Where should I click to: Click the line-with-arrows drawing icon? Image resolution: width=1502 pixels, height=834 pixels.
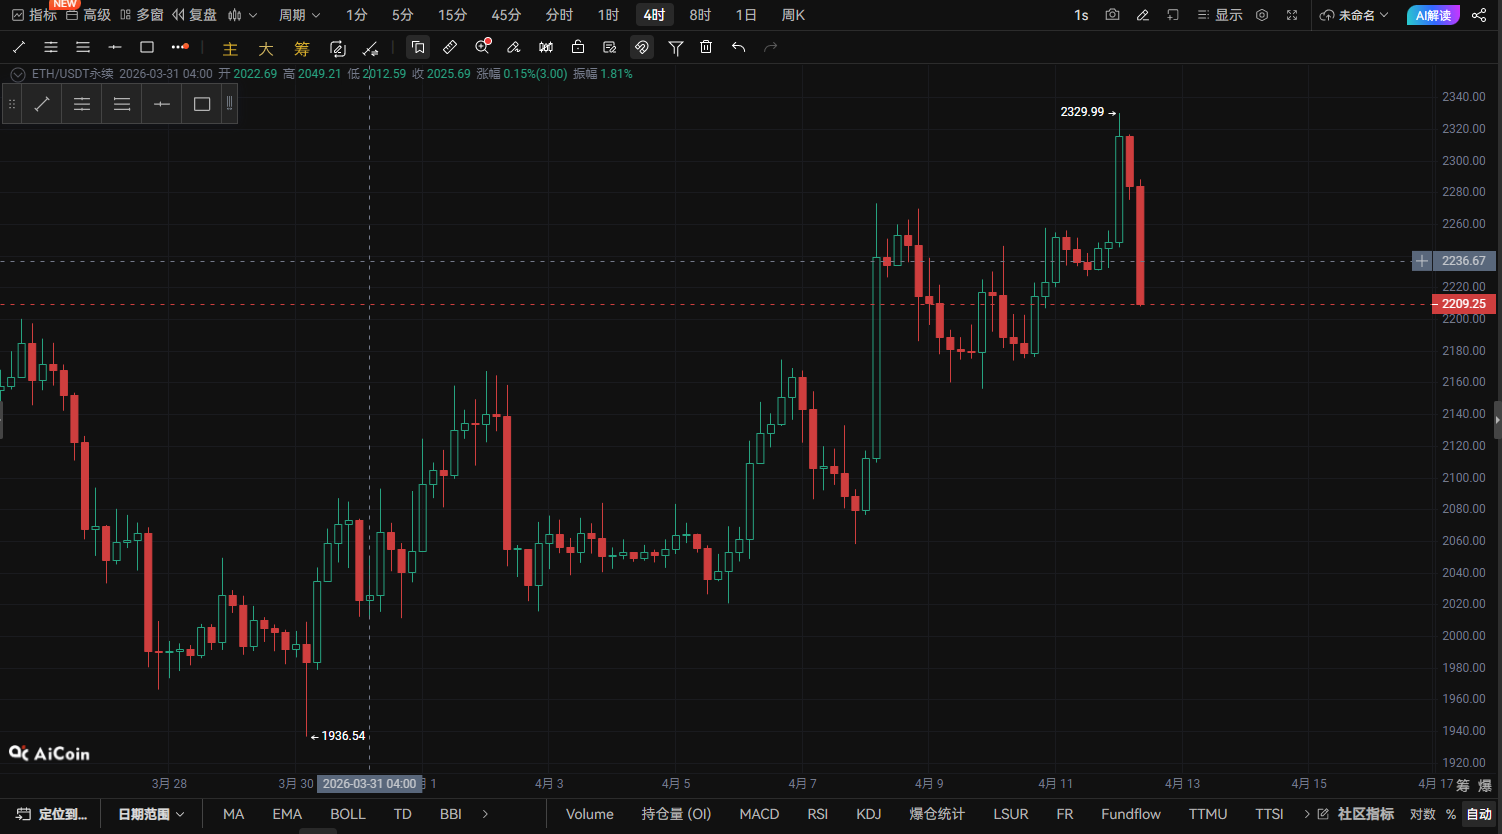(370, 48)
